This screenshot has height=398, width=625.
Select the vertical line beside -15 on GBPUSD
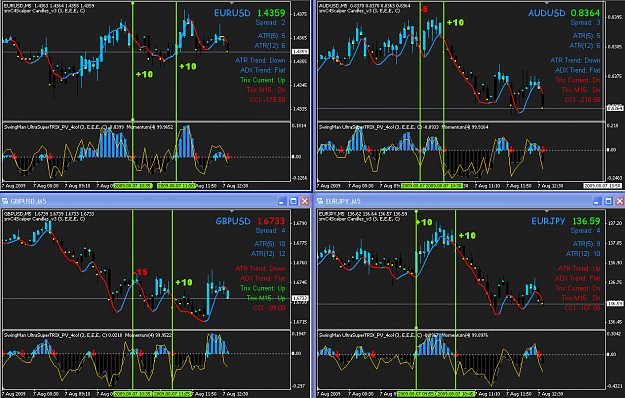coord(133,299)
